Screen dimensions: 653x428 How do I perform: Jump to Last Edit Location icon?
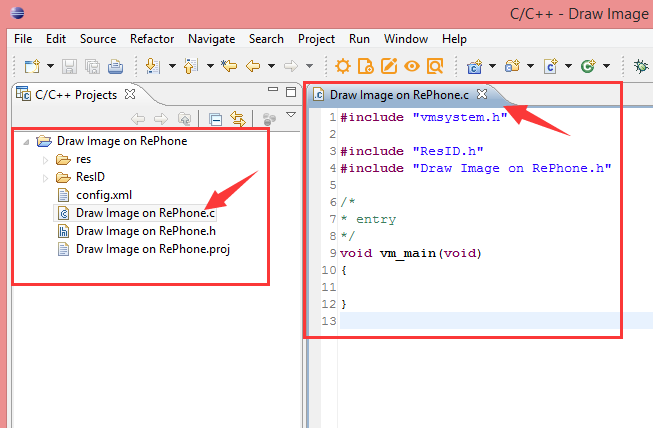pos(229,66)
